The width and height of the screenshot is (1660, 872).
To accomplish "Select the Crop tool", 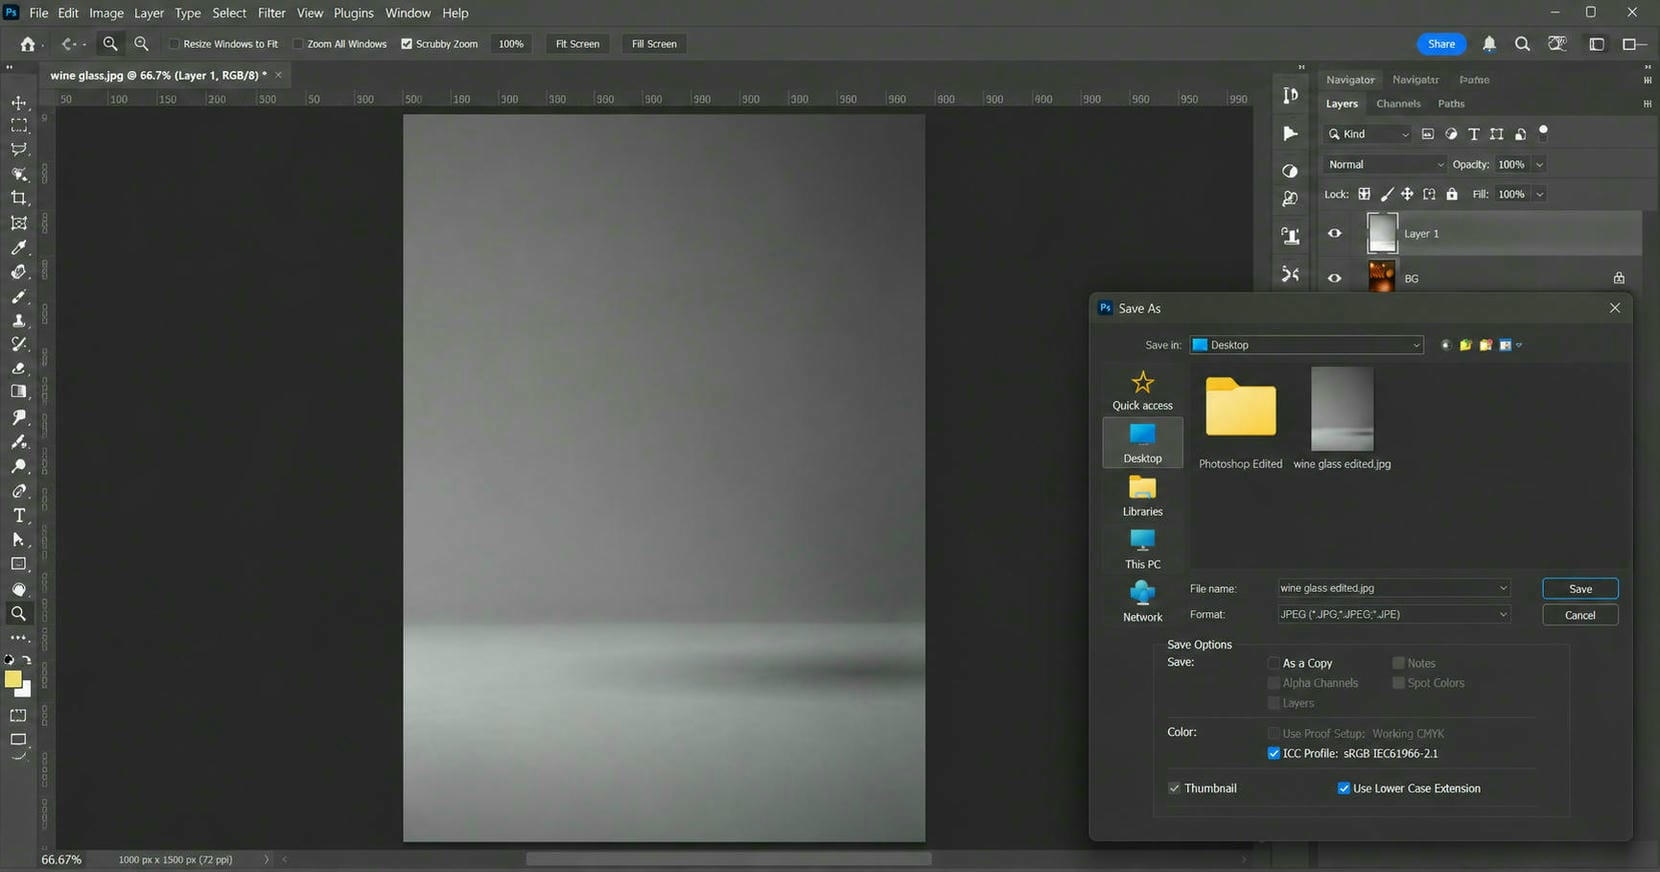I will click(19, 198).
